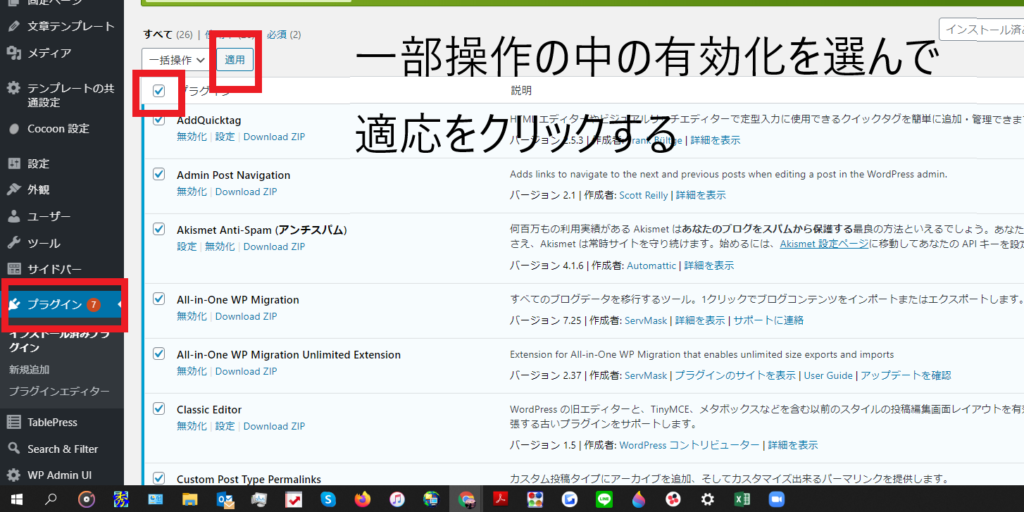1024x512 pixels.
Task: Click the 設定 sidebar icon
Action: [x=13, y=163]
